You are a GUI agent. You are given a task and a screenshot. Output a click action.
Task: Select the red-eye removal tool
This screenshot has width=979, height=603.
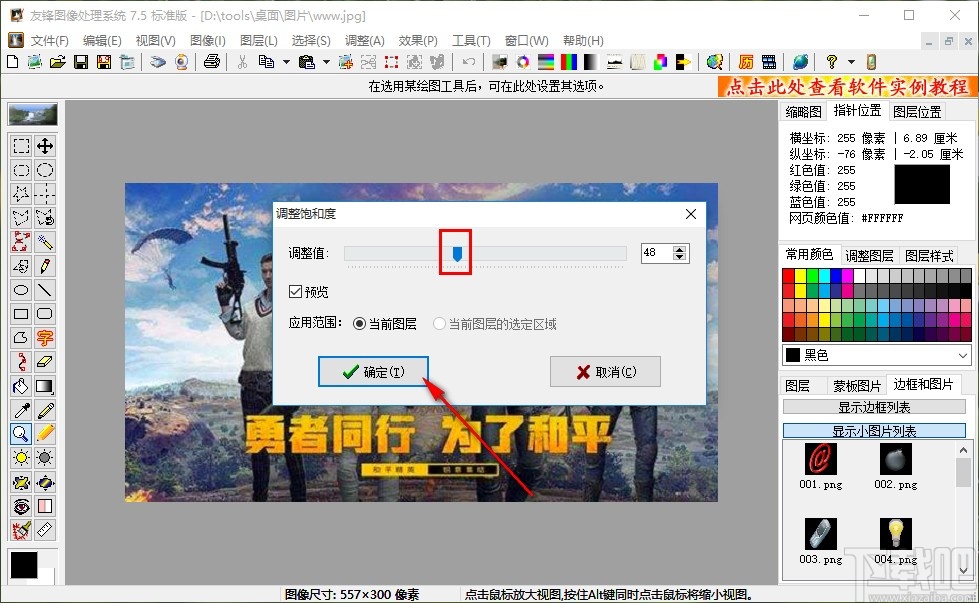click(x=21, y=506)
